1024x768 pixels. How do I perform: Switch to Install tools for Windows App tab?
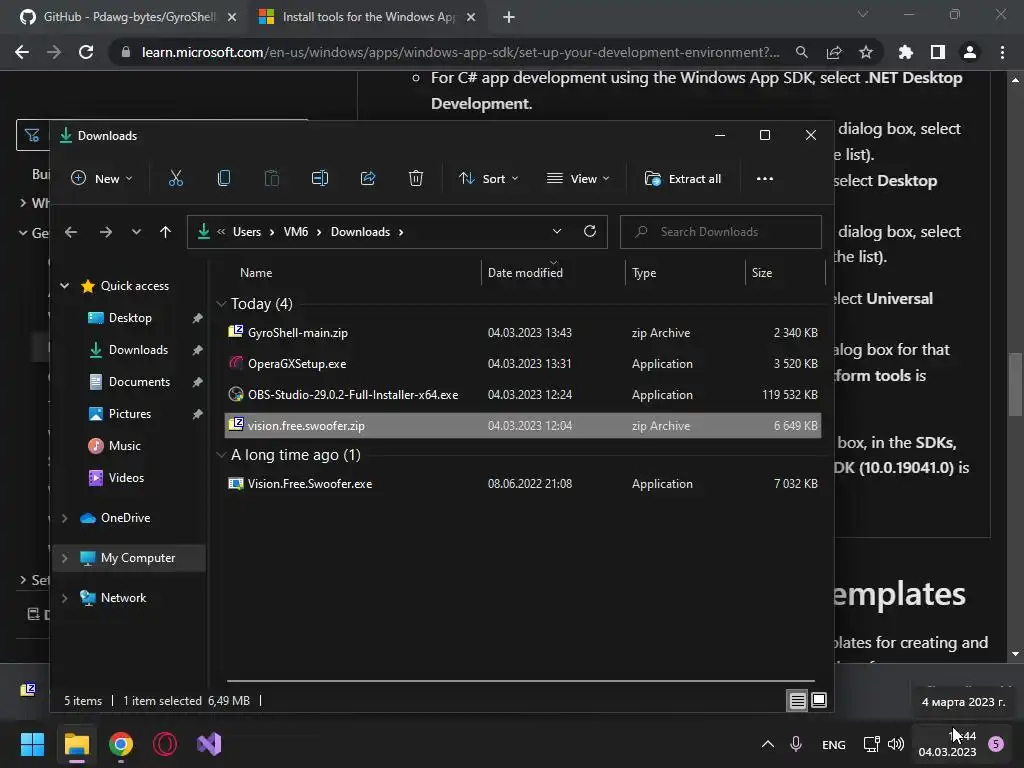coord(368,17)
